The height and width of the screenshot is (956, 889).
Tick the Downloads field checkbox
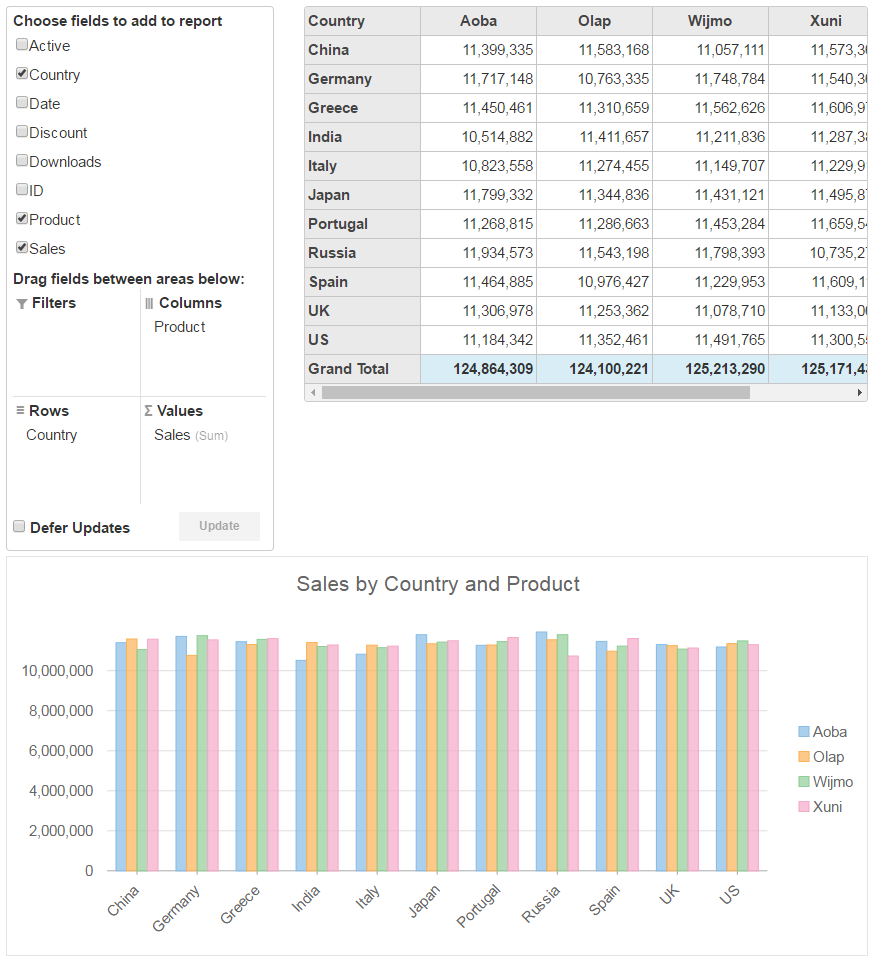click(22, 161)
